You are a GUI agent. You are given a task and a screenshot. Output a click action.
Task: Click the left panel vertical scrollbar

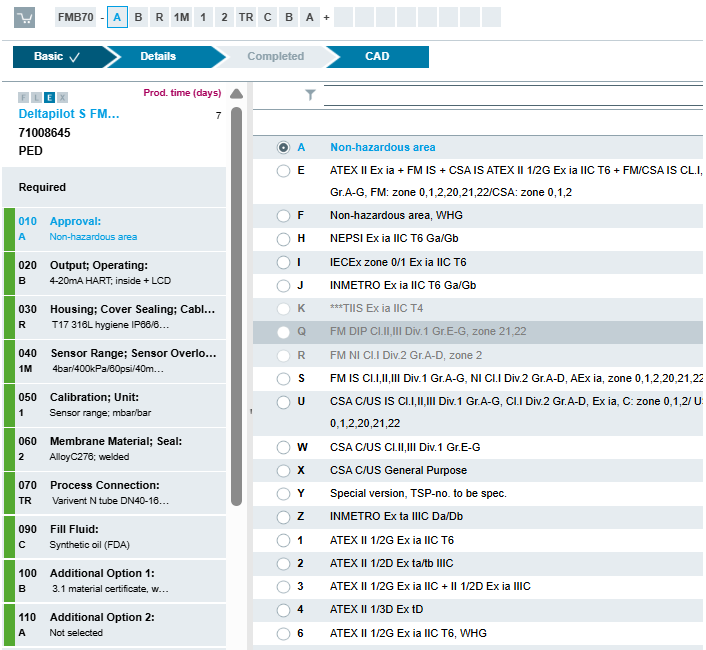(236, 300)
